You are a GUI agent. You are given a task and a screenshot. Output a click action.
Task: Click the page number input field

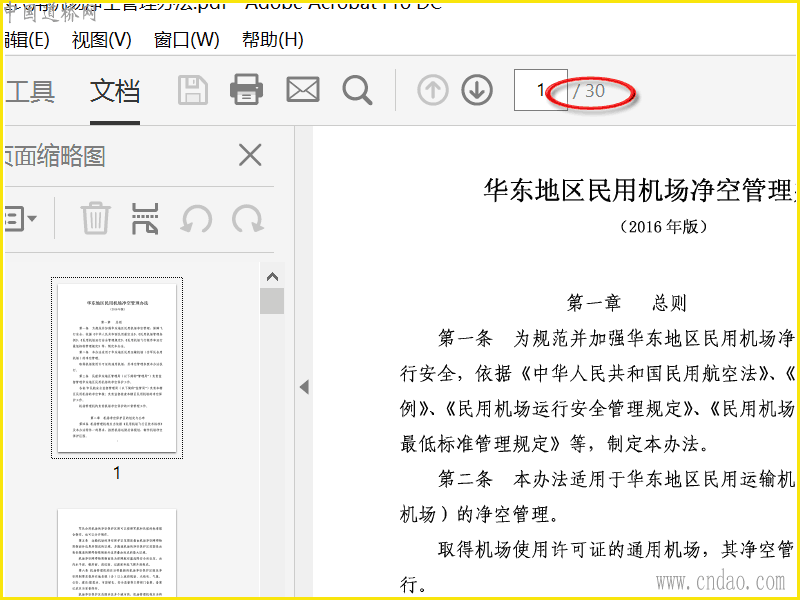(x=540, y=90)
